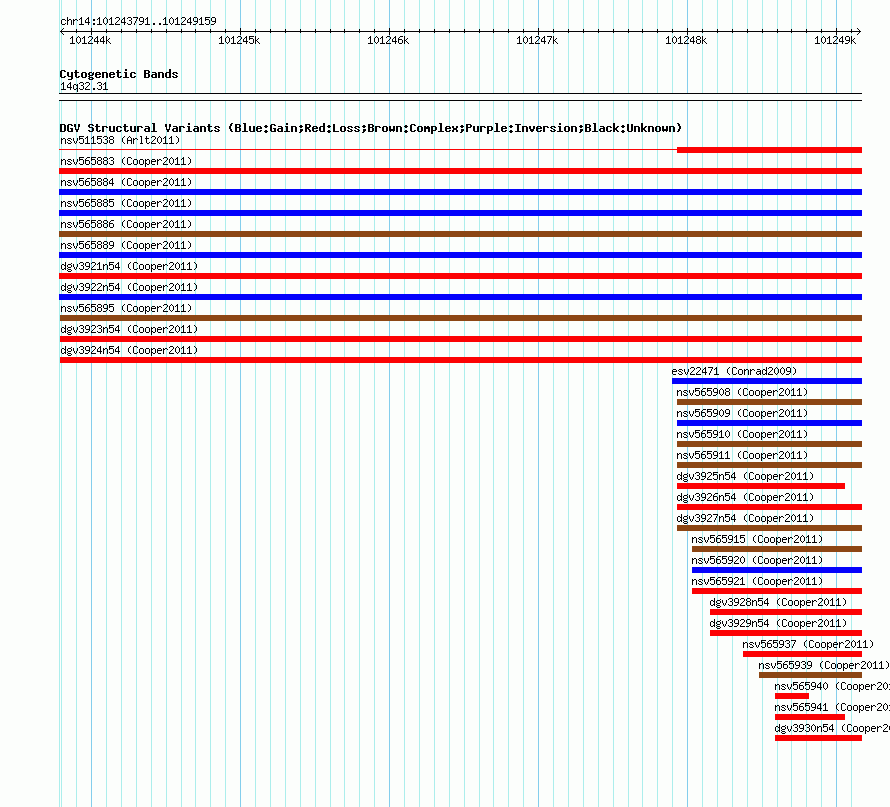Screen dimensions: 890x807
Task: Select the dgv3922n54 (Cooper2011) label
Action: [x=129, y=287]
